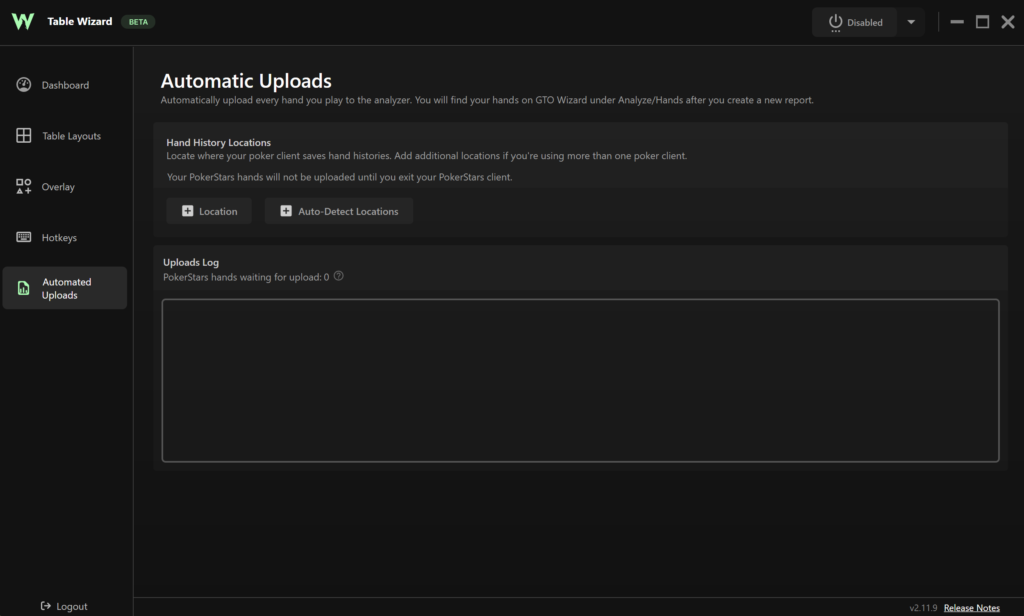The image size is (1024, 616).
Task: Click the Table Layouts grid icon
Action: (x=24, y=135)
